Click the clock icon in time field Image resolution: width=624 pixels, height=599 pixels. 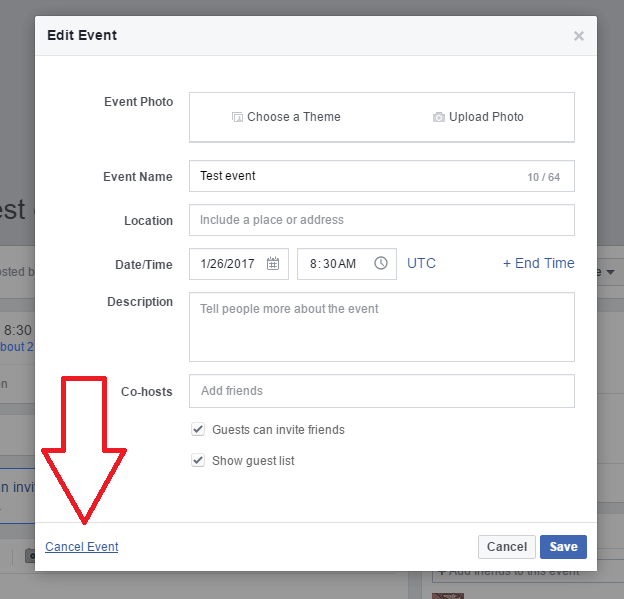(x=381, y=264)
